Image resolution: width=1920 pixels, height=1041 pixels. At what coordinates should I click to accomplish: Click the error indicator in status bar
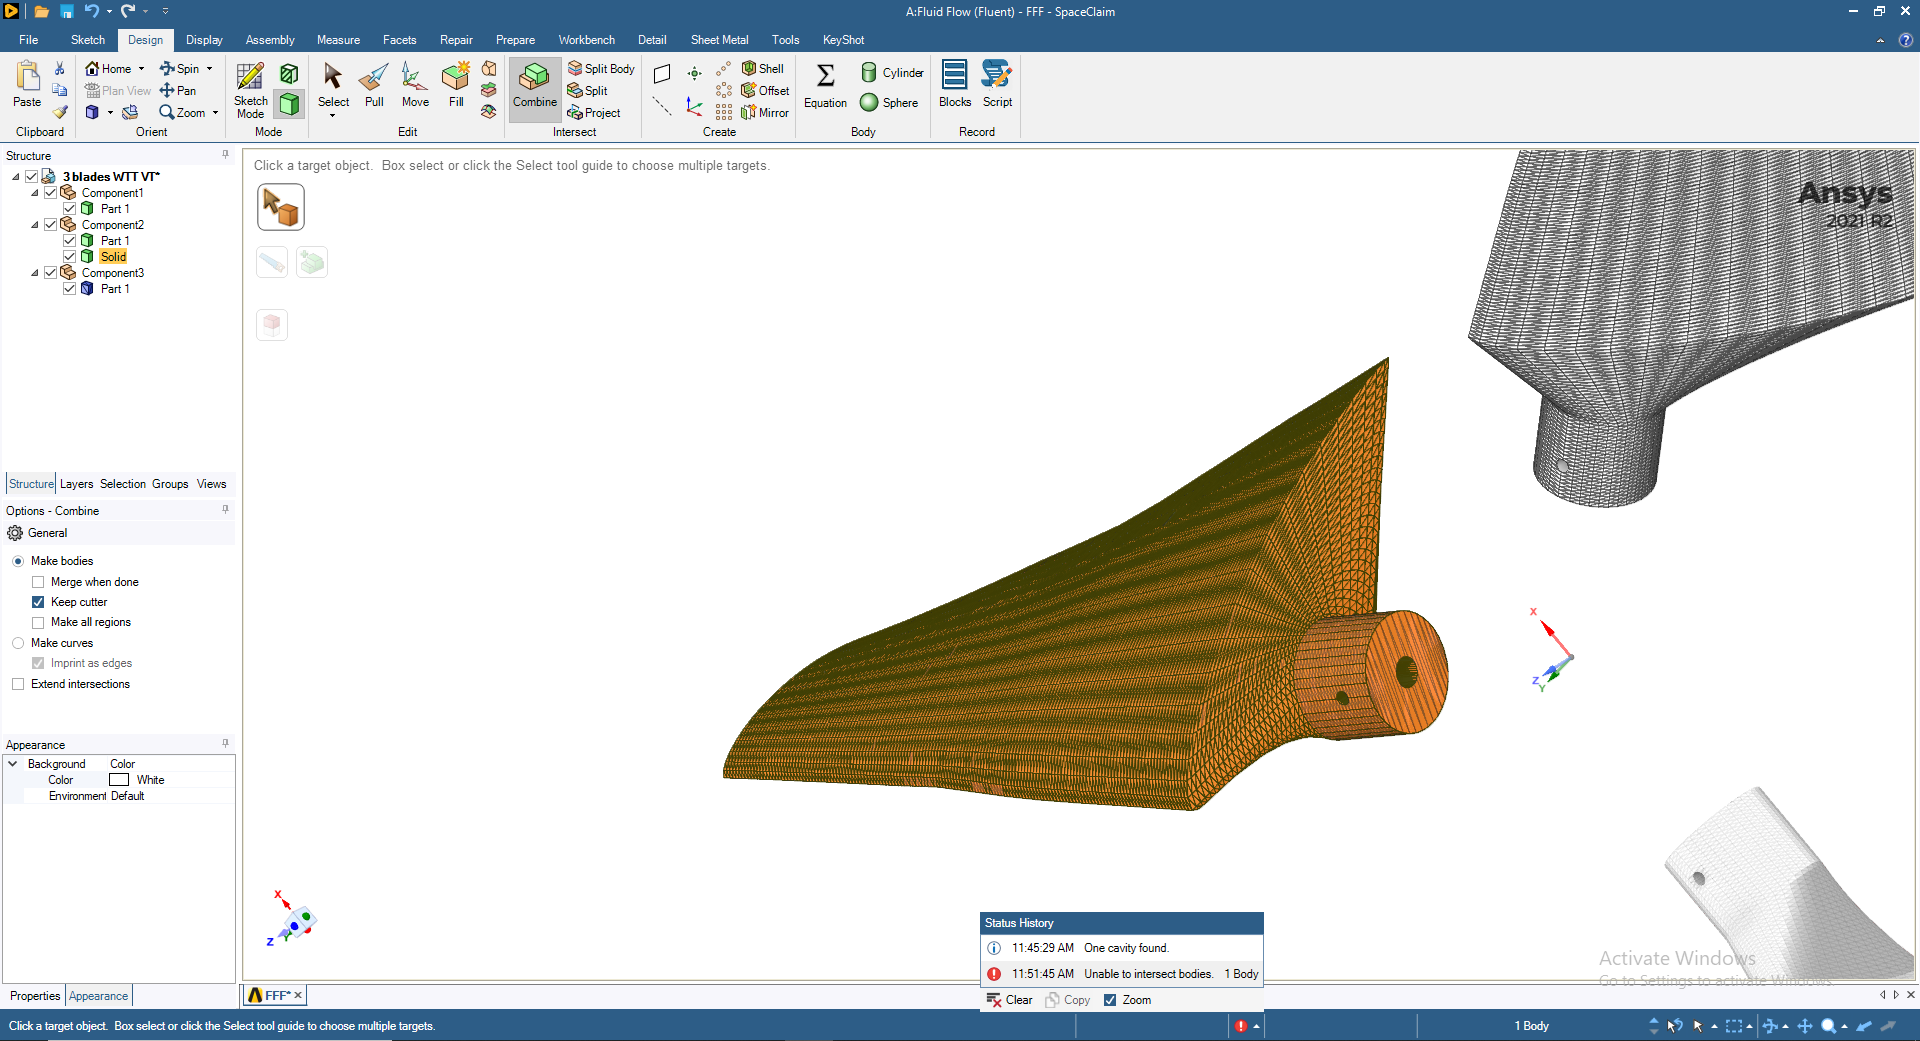click(1240, 1026)
